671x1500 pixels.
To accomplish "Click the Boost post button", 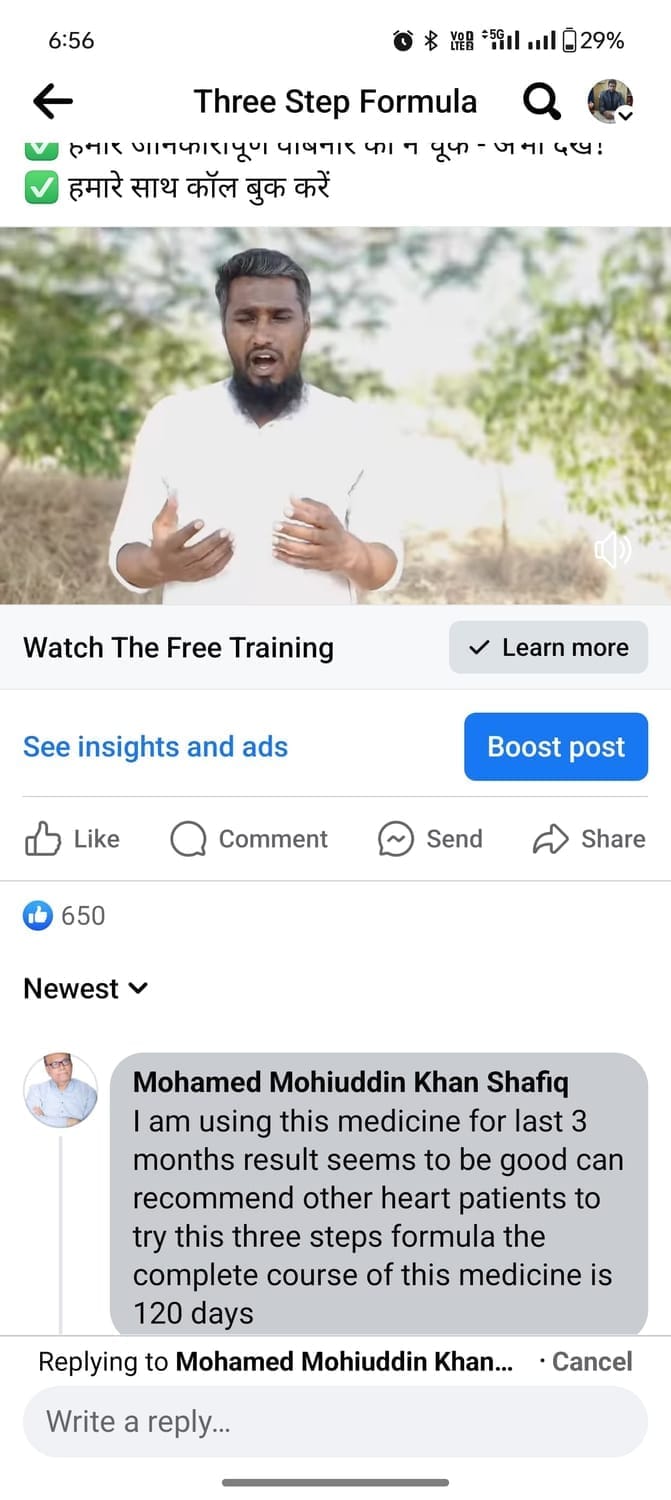I will pos(556,747).
